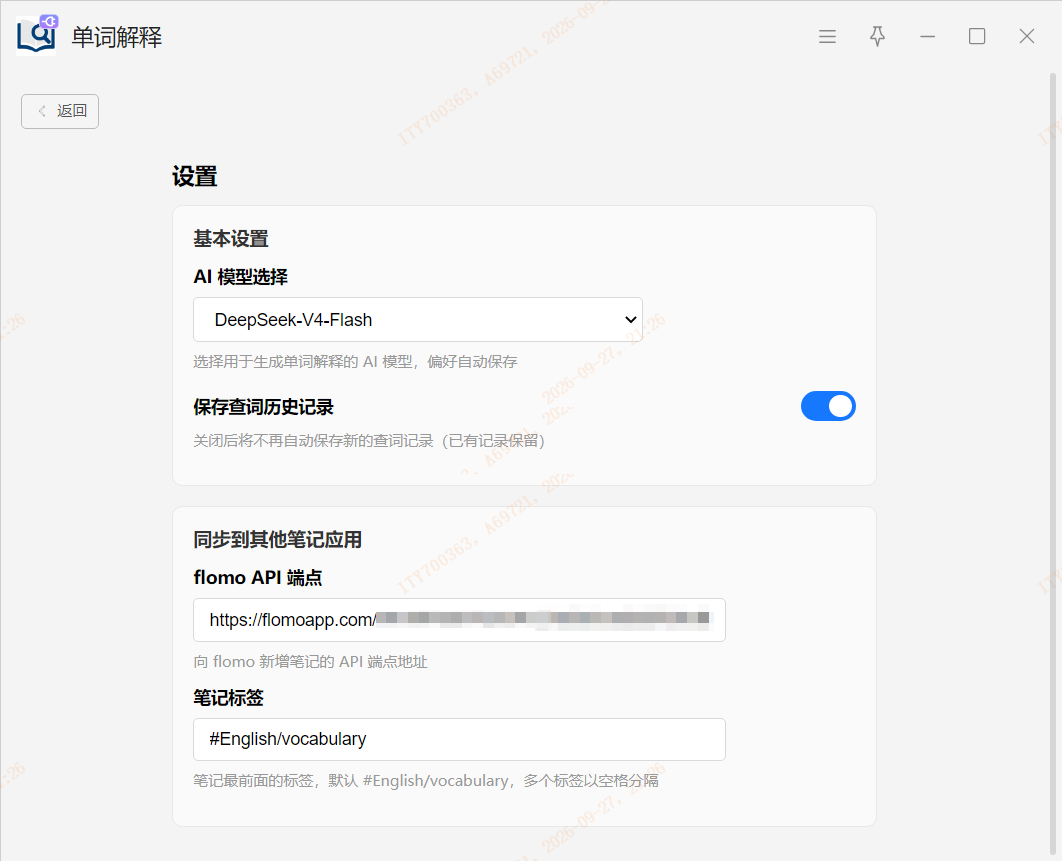1062x861 pixels.
Task: Maximize the 单词解释 window
Action: pyautogui.click(x=977, y=37)
